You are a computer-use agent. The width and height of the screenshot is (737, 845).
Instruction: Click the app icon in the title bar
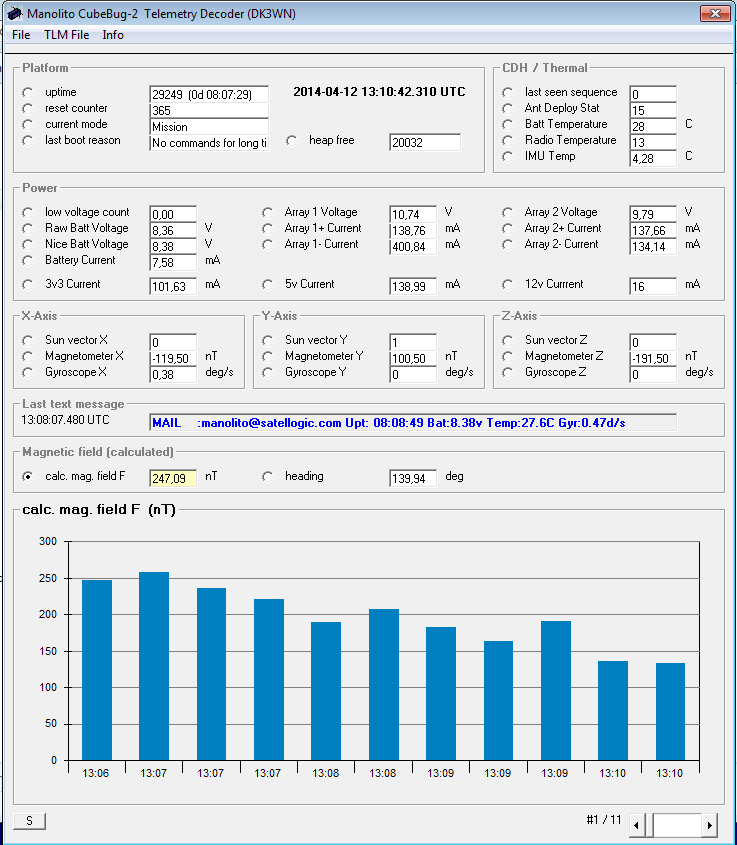point(15,13)
